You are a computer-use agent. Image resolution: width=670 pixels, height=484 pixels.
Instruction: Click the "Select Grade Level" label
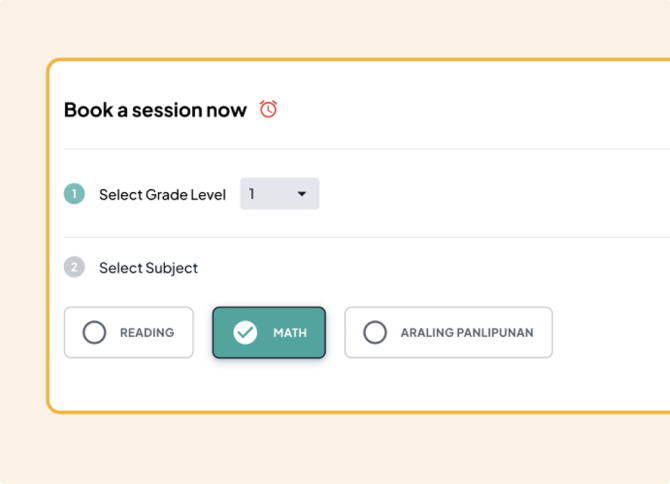pyautogui.click(x=162, y=194)
